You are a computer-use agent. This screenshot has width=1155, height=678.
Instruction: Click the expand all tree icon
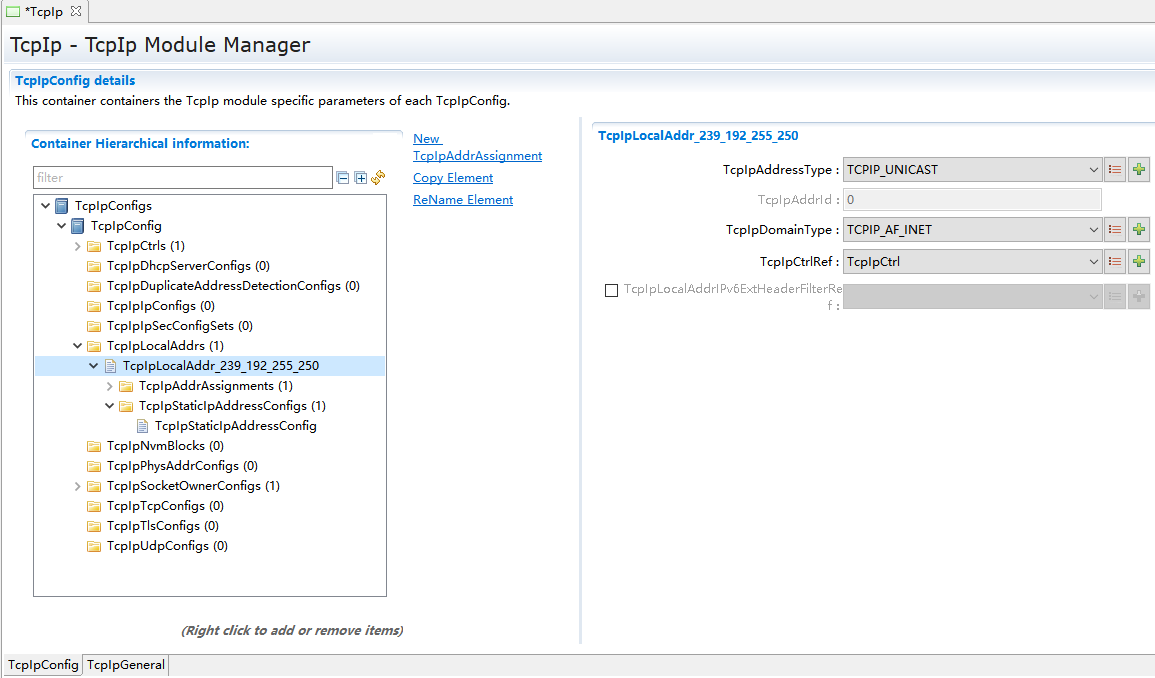click(360, 178)
